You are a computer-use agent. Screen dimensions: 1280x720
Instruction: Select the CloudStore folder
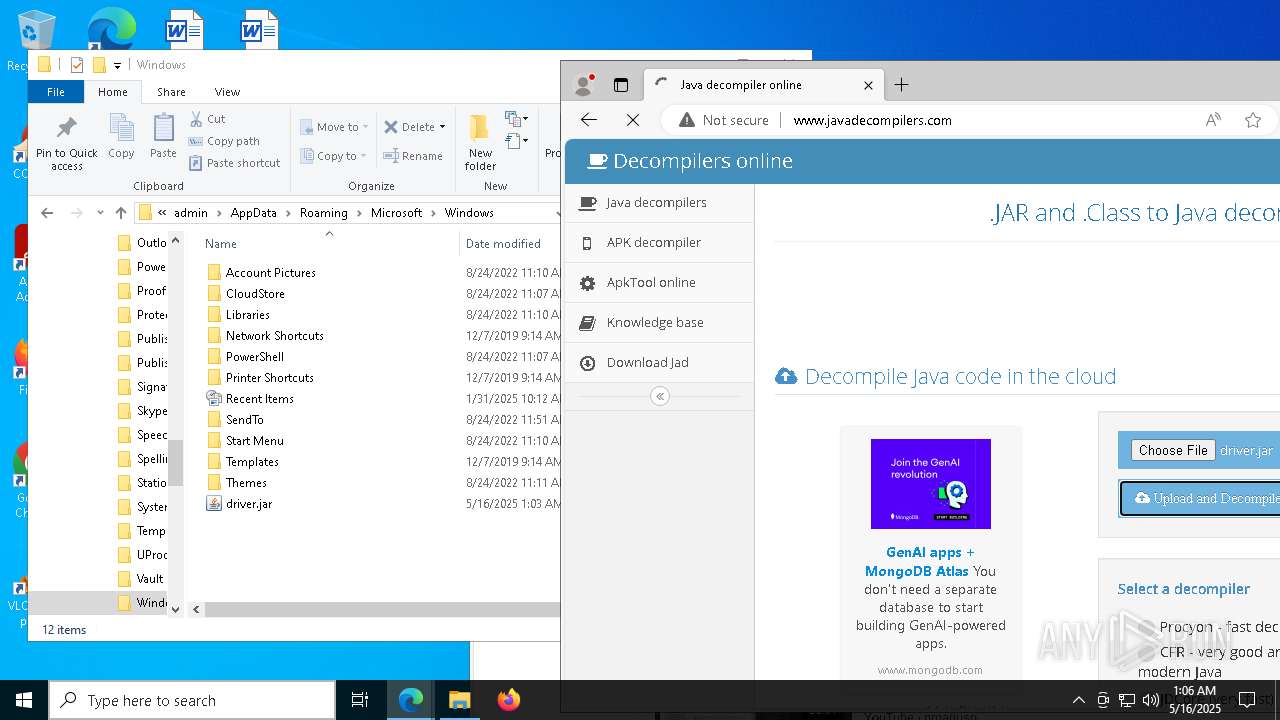[255, 294]
